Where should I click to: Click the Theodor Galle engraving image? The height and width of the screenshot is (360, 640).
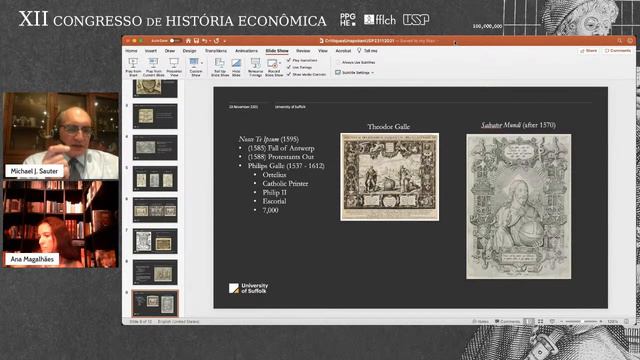coord(390,177)
